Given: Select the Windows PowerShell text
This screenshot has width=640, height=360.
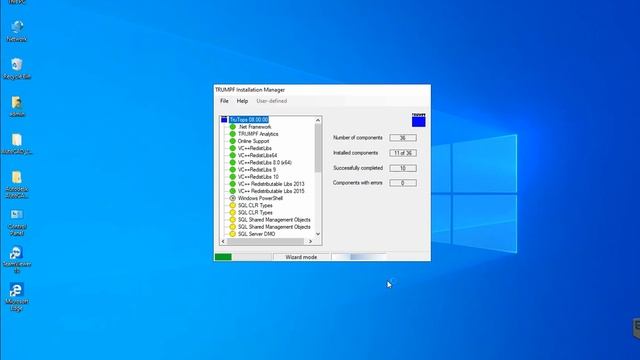Looking at the screenshot, I should 260,198.
